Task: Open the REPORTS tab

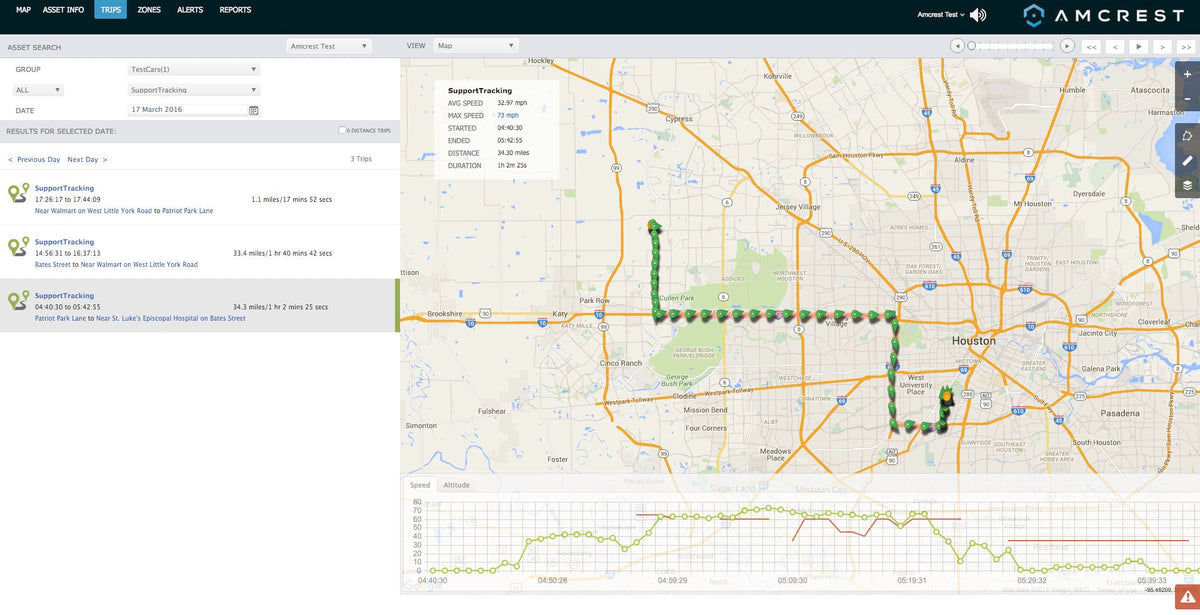Action: [x=235, y=10]
